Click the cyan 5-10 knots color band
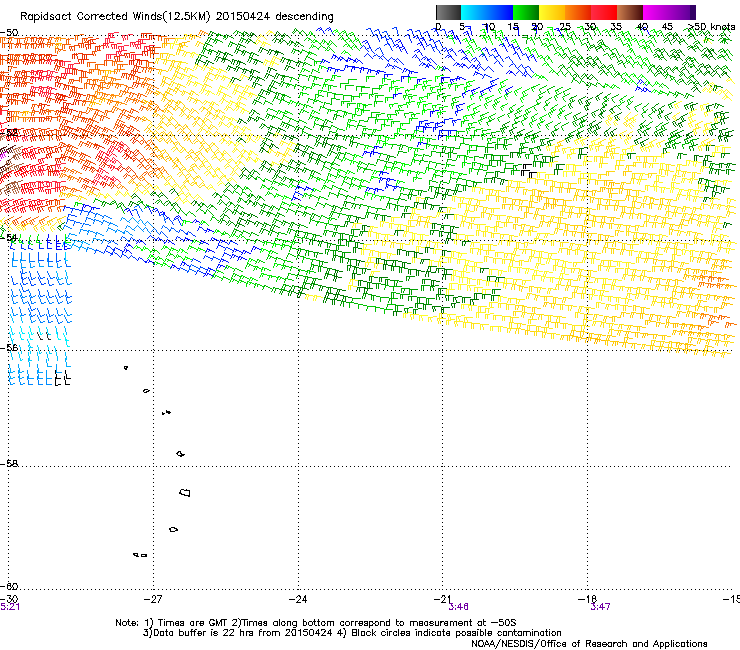The image size is (740, 650). click(x=474, y=12)
